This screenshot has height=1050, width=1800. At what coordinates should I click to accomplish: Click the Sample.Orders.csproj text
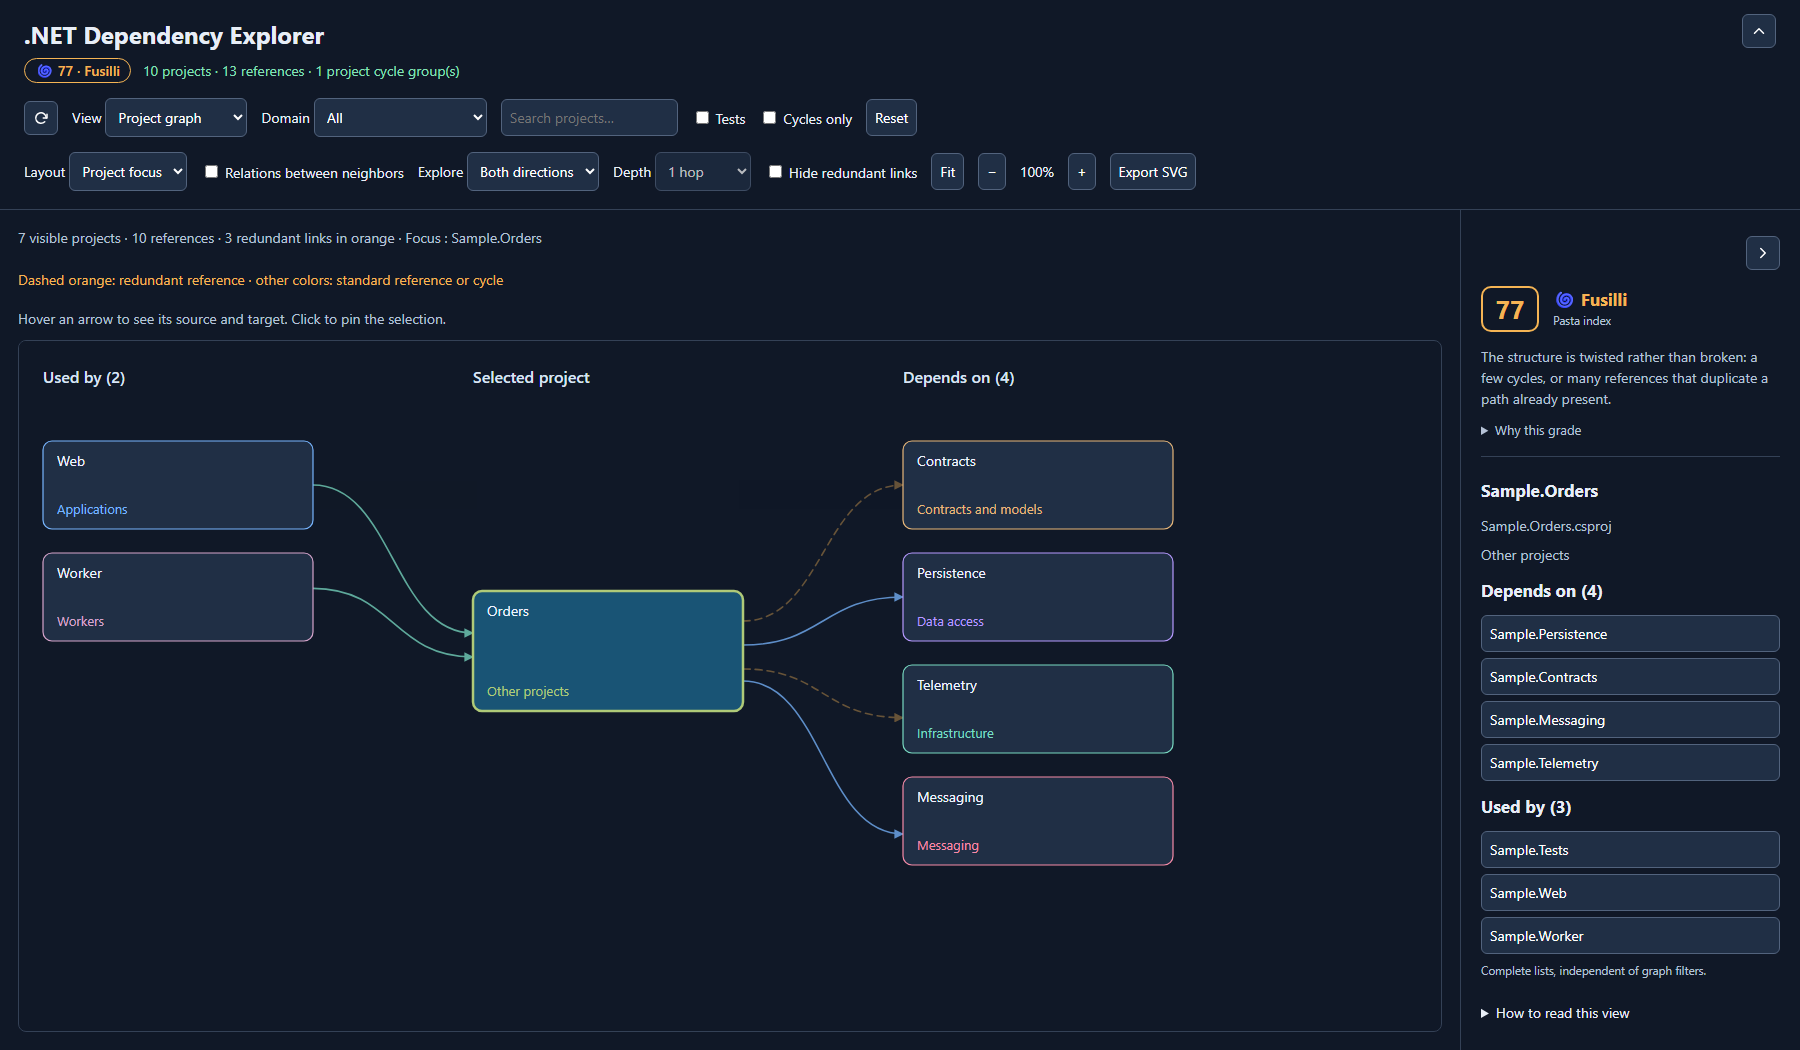point(1546,526)
